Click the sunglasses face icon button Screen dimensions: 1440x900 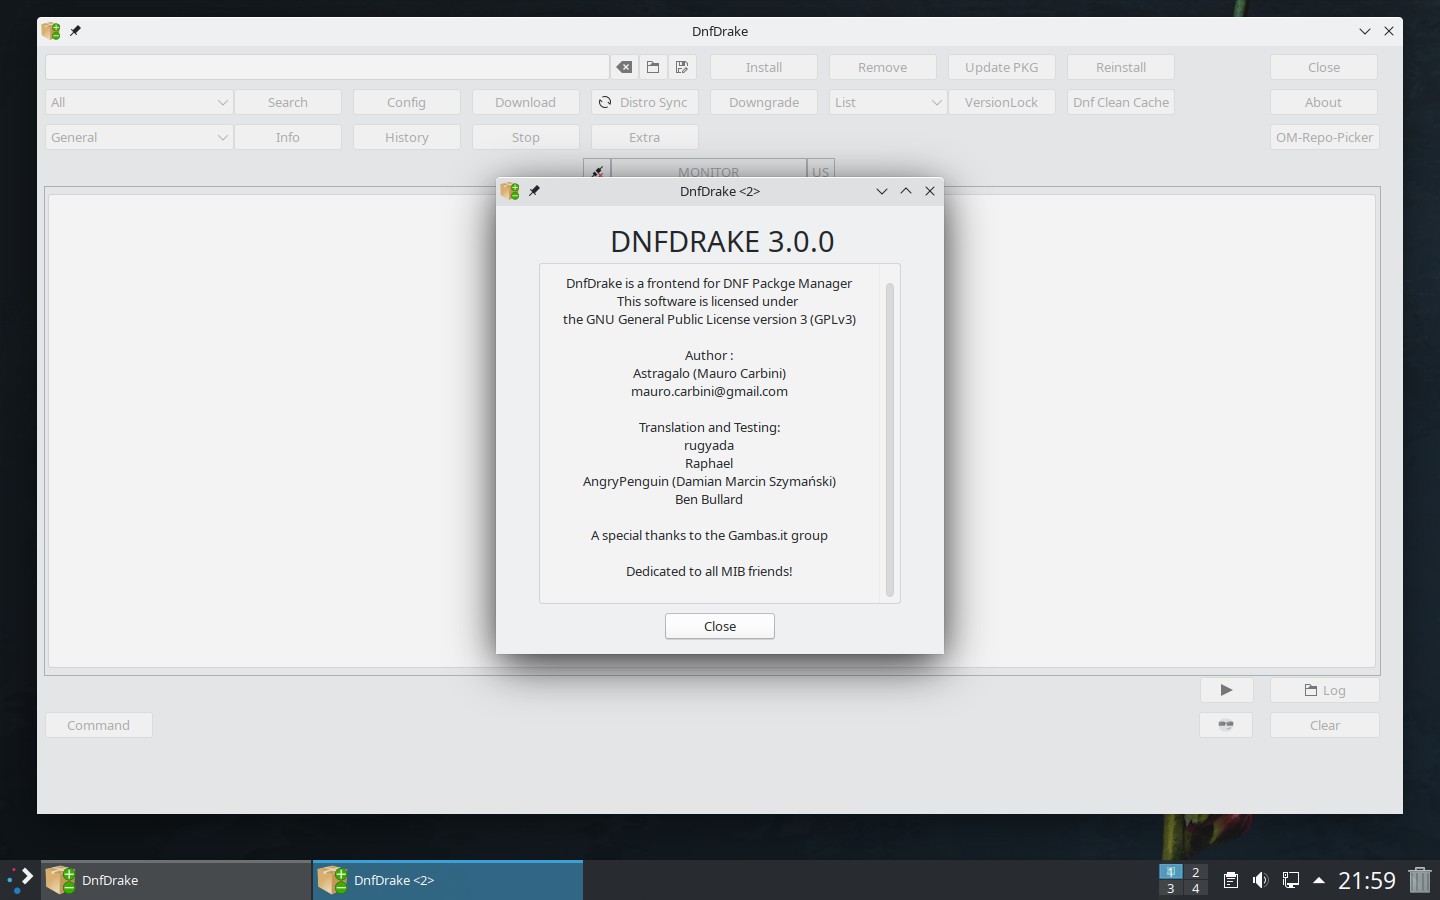1226,725
